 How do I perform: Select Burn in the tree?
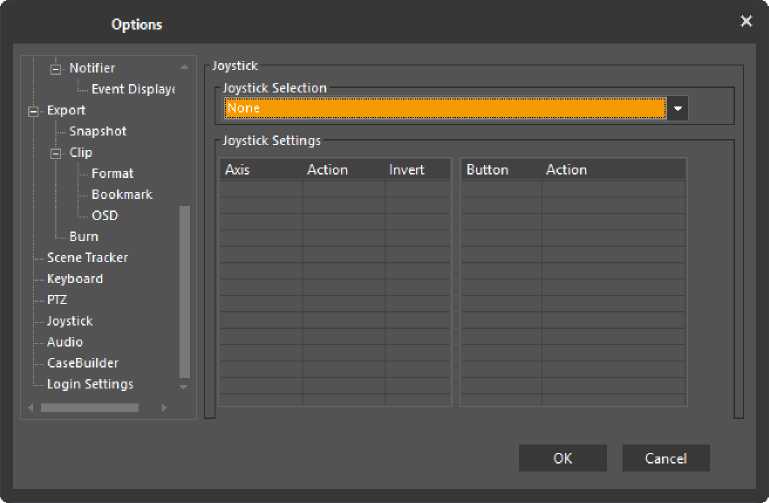[x=84, y=236]
